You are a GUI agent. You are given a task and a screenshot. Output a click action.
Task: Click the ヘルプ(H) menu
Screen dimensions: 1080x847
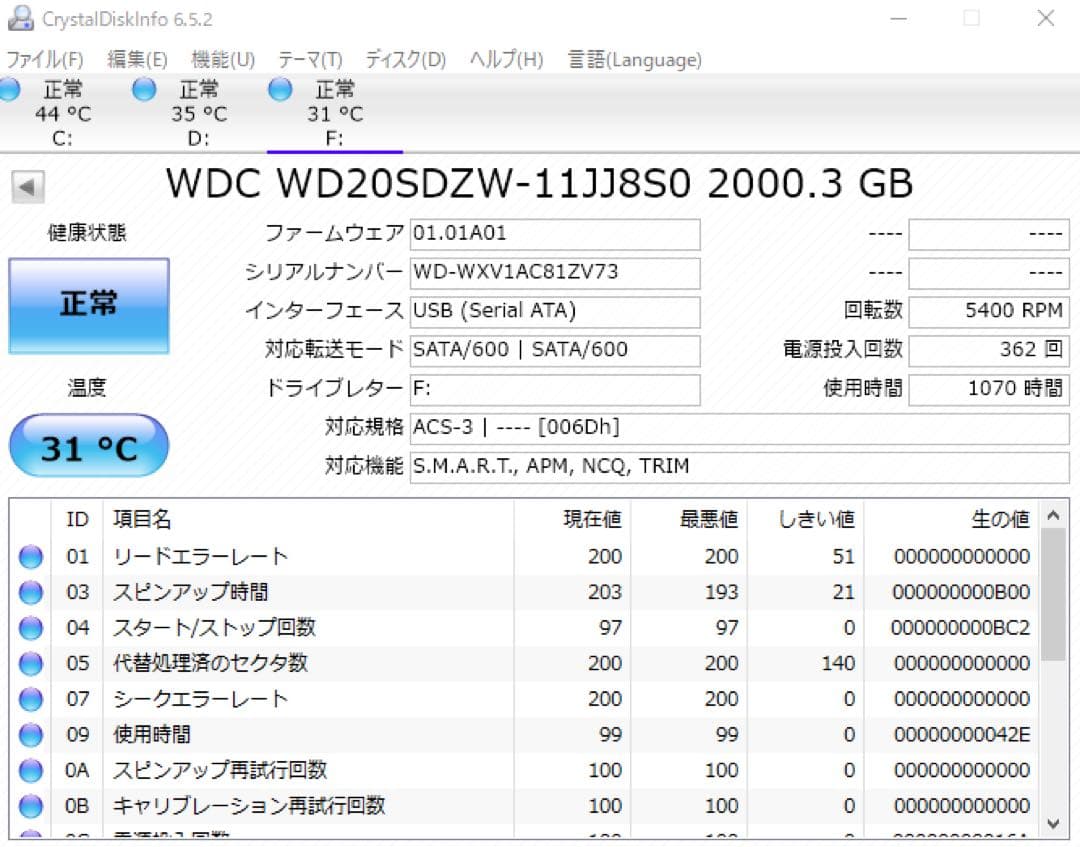[x=506, y=60]
